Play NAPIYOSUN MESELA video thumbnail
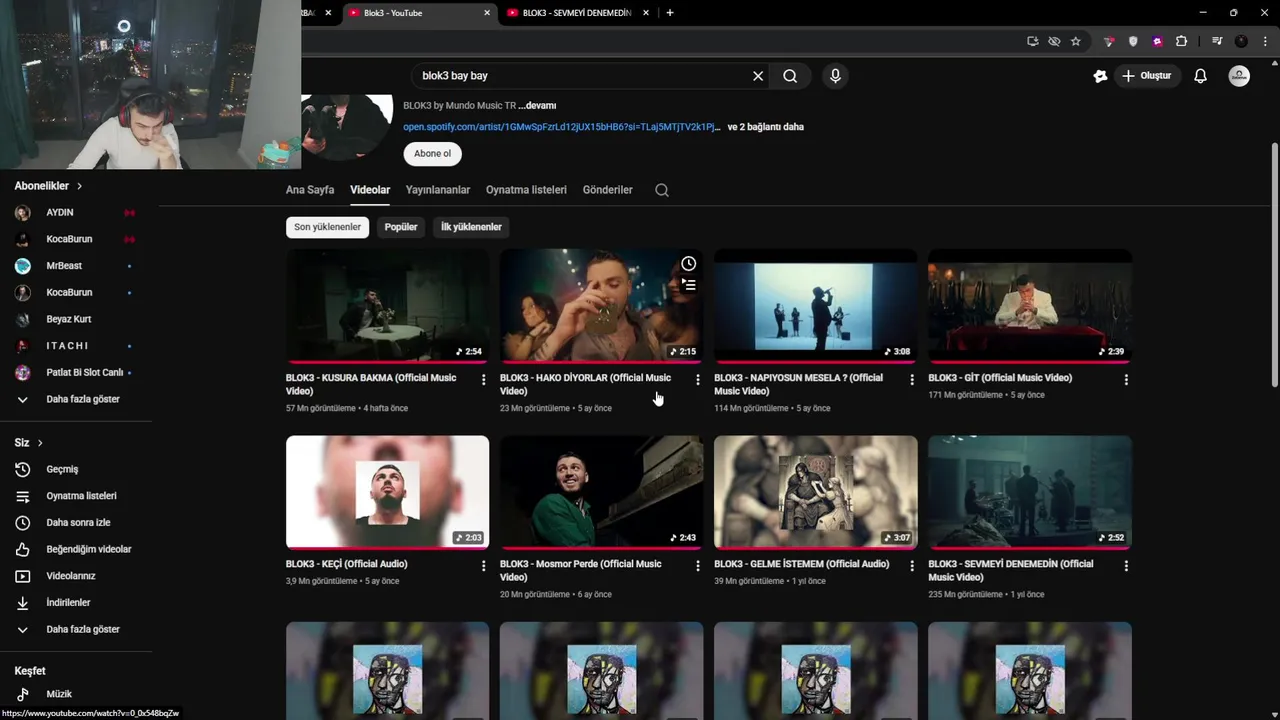The height and width of the screenshot is (720, 1280). click(815, 306)
